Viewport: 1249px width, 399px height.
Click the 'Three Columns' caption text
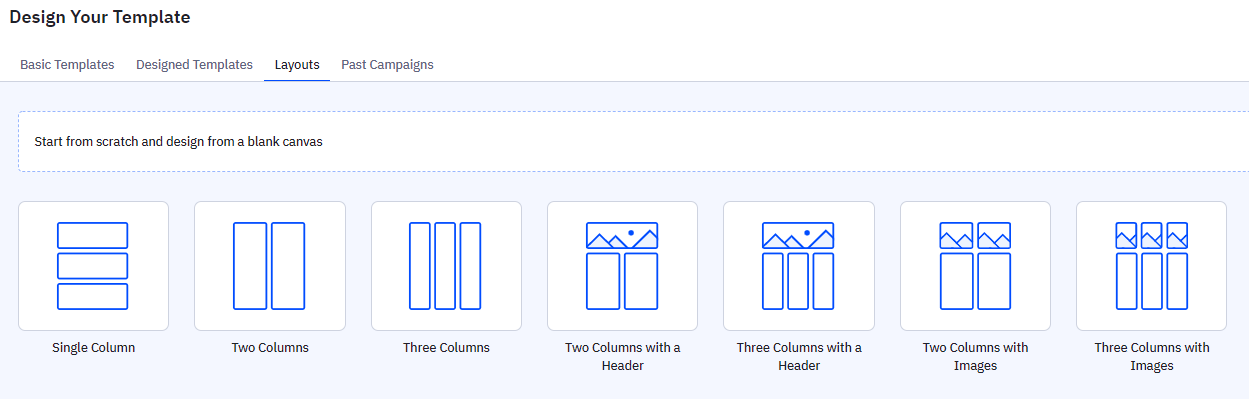[446, 348]
